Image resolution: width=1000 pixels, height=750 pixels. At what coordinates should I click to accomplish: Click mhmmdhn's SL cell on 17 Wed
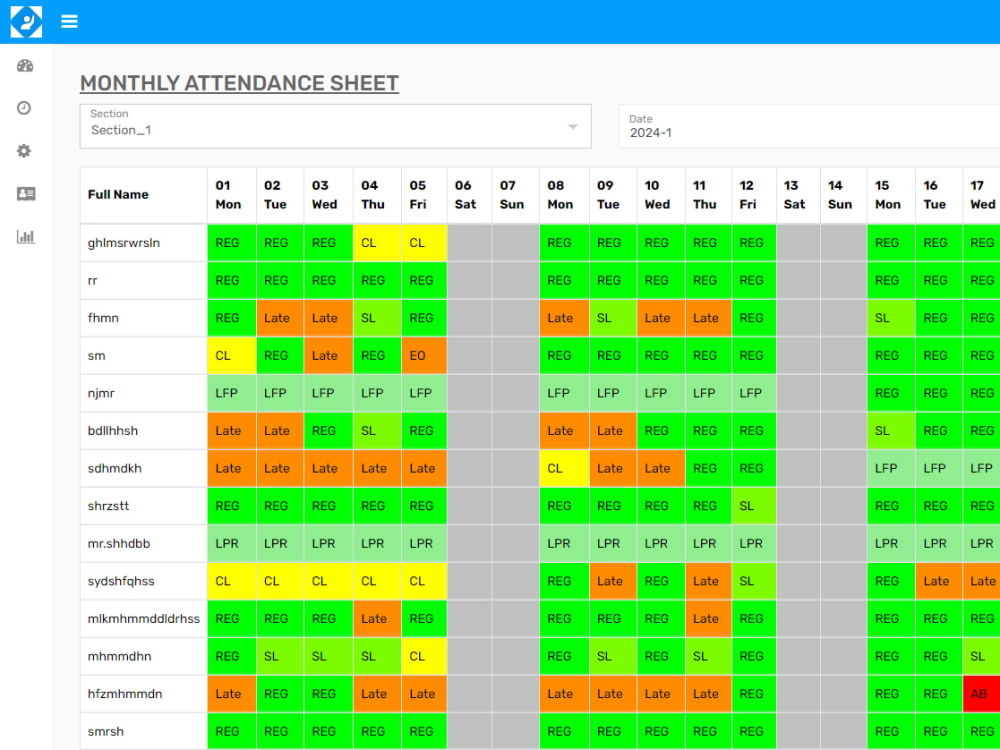(x=982, y=656)
